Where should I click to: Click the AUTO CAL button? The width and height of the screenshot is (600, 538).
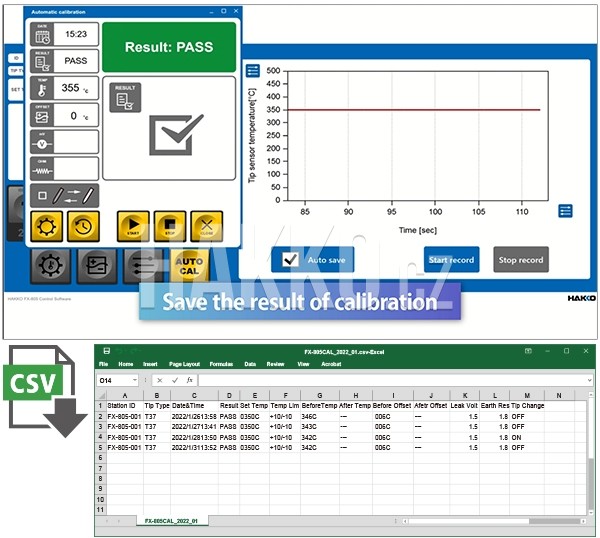[189, 266]
